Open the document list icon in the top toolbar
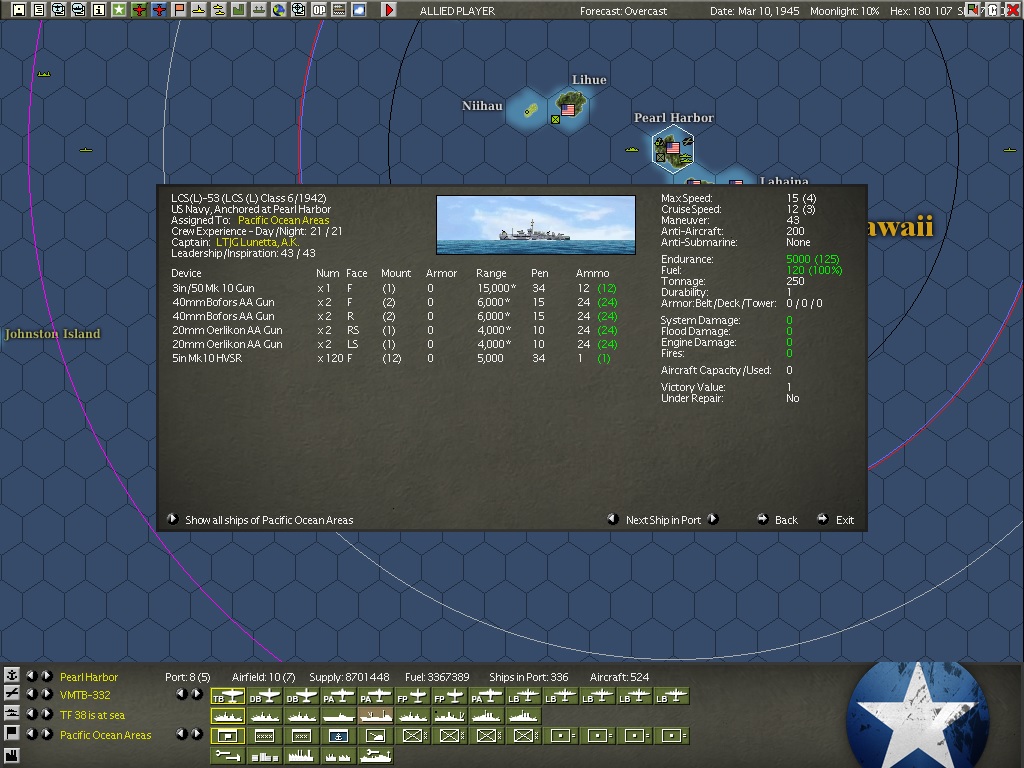Viewport: 1024px width, 768px height. [x=39, y=10]
